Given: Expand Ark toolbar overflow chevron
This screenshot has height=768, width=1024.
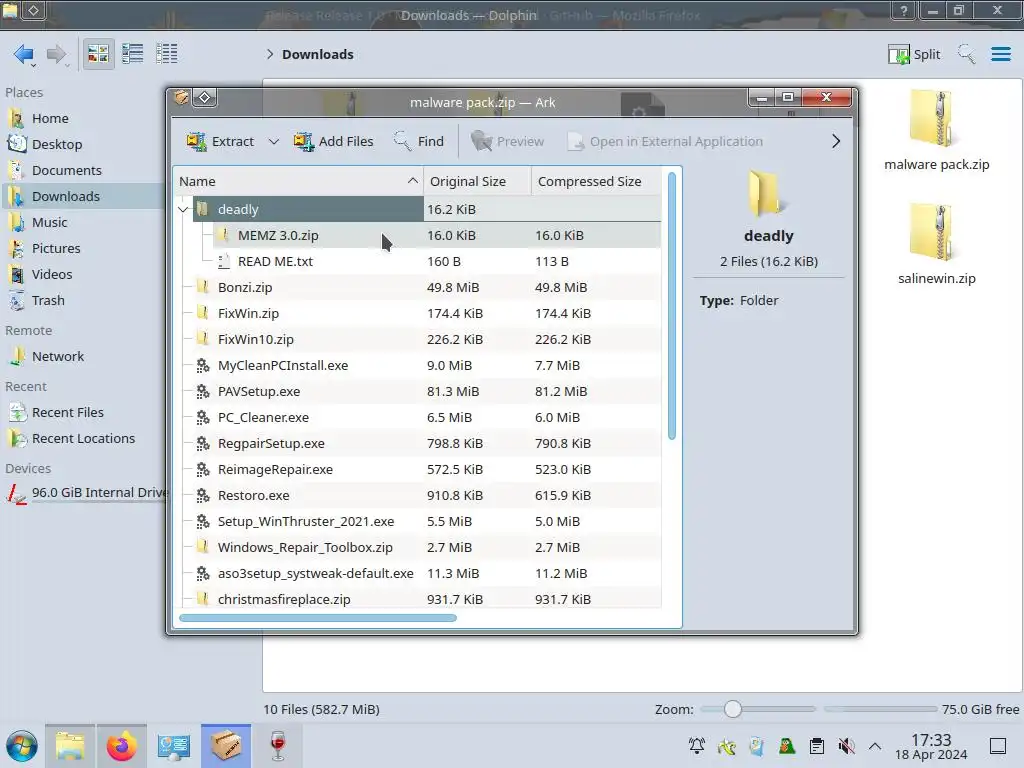Looking at the screenshot, I should point(836,141).
